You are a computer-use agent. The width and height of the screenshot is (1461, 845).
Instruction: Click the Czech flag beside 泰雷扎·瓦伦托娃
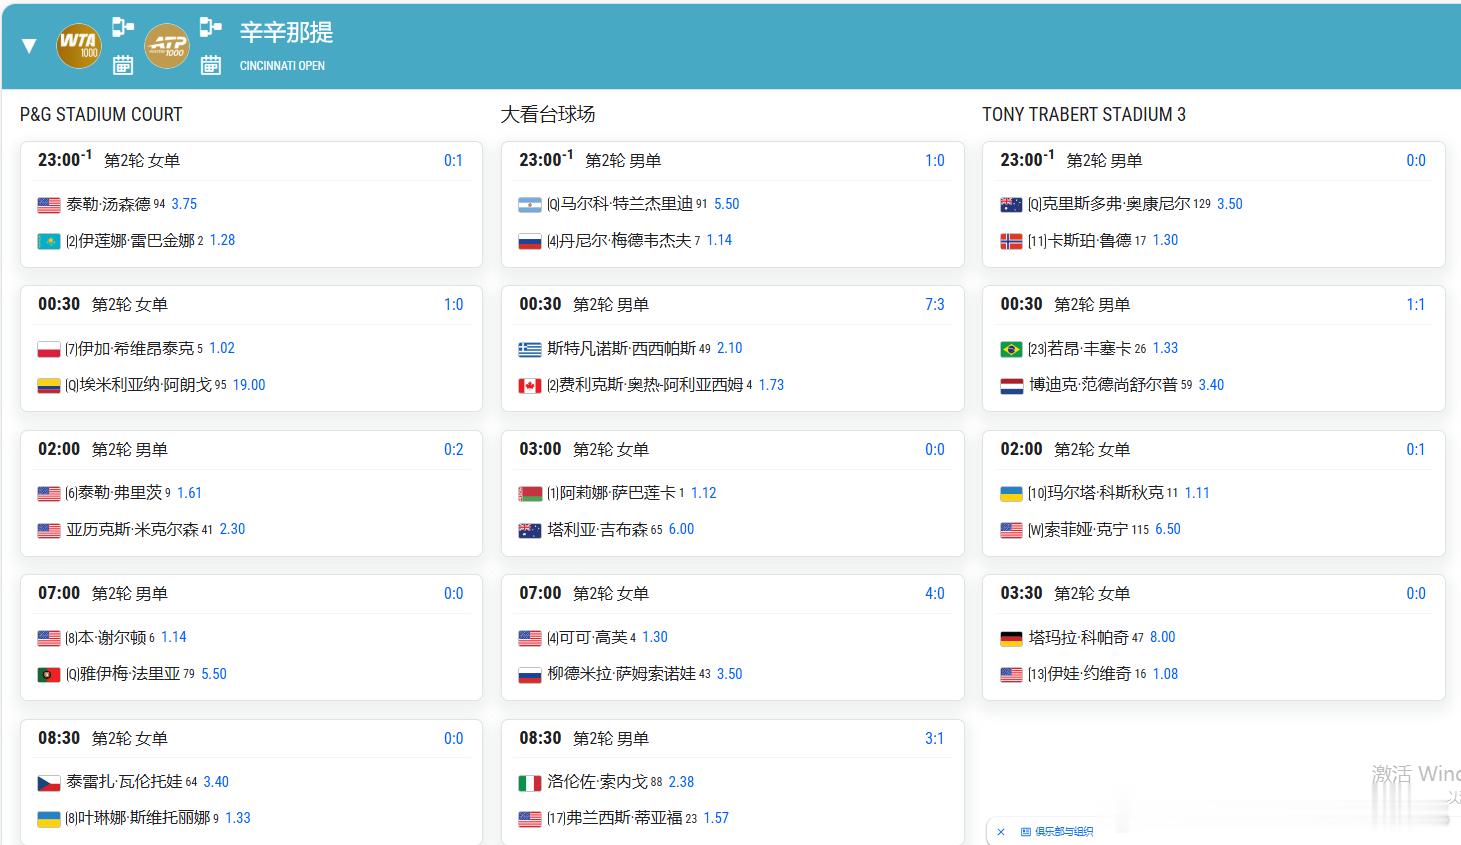point(49,783)
